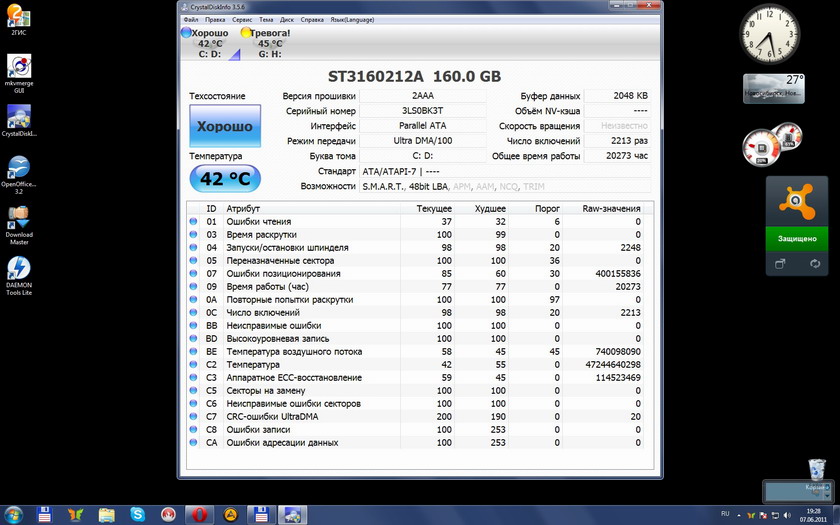
Task: Switch input language via RU indicator
Action: click(725, 514)
